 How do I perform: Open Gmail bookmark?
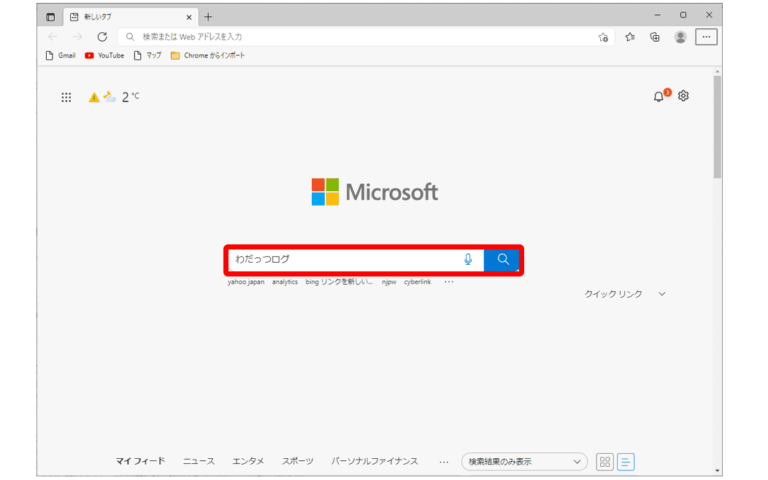pyautogui.click(x=61, y=55)
